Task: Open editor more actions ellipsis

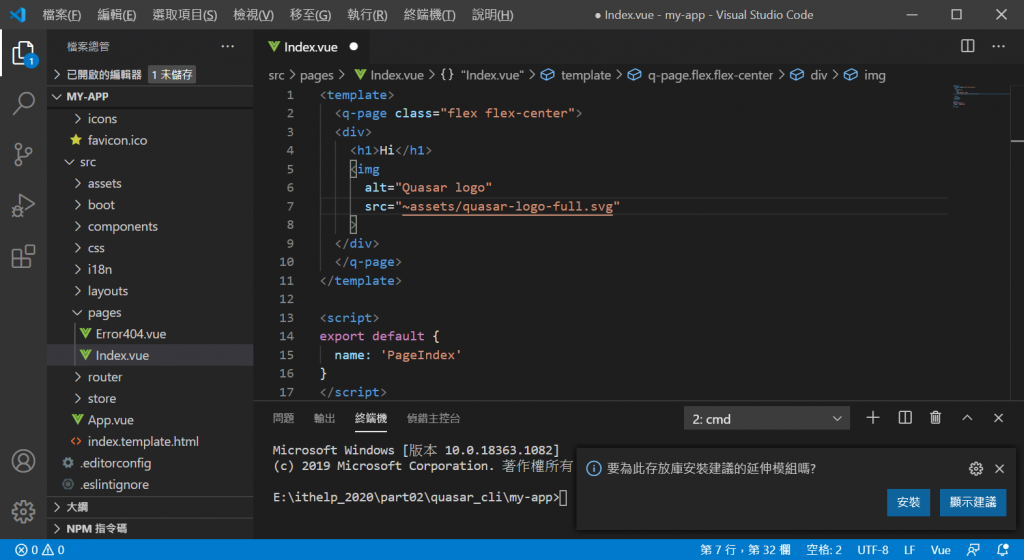Action: tap(999, 46)
